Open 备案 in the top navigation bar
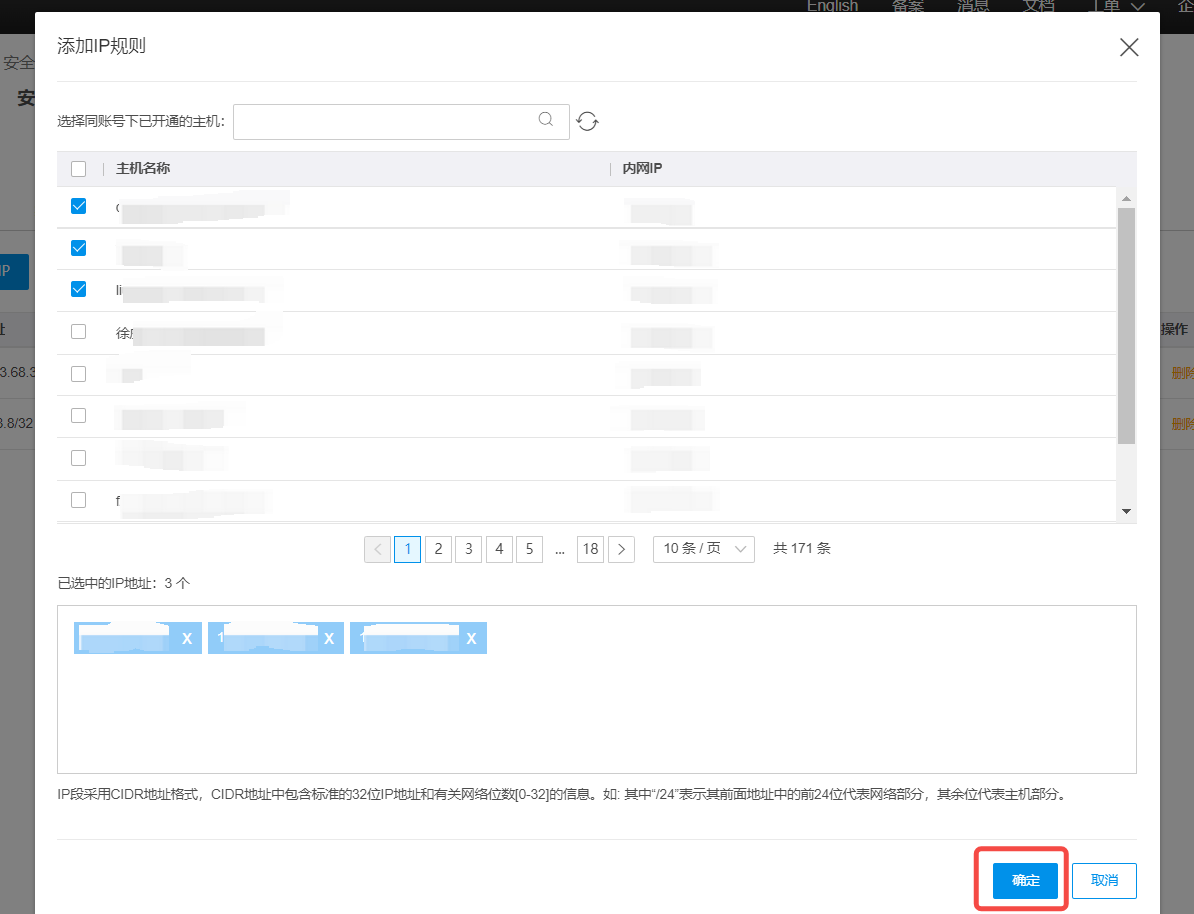This screenshot has width=1194, height=914. [x=908, y=6]
